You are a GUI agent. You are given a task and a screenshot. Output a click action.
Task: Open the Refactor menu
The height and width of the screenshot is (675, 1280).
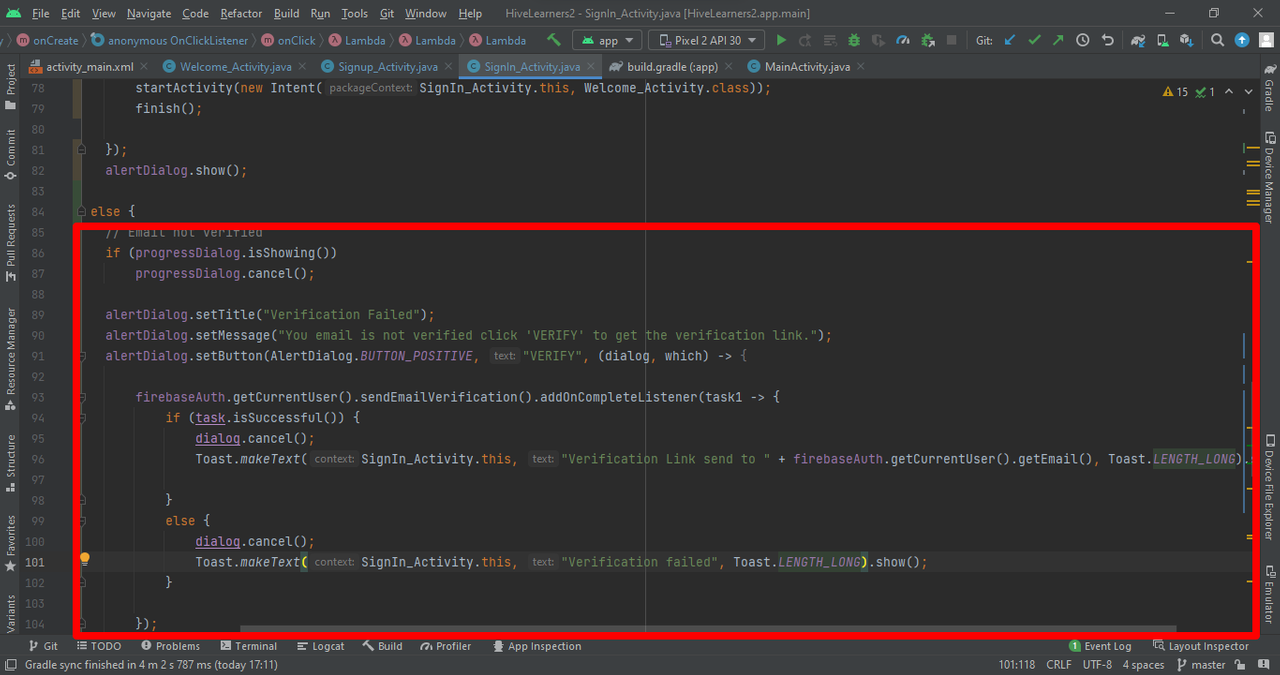tap(241, 13)
